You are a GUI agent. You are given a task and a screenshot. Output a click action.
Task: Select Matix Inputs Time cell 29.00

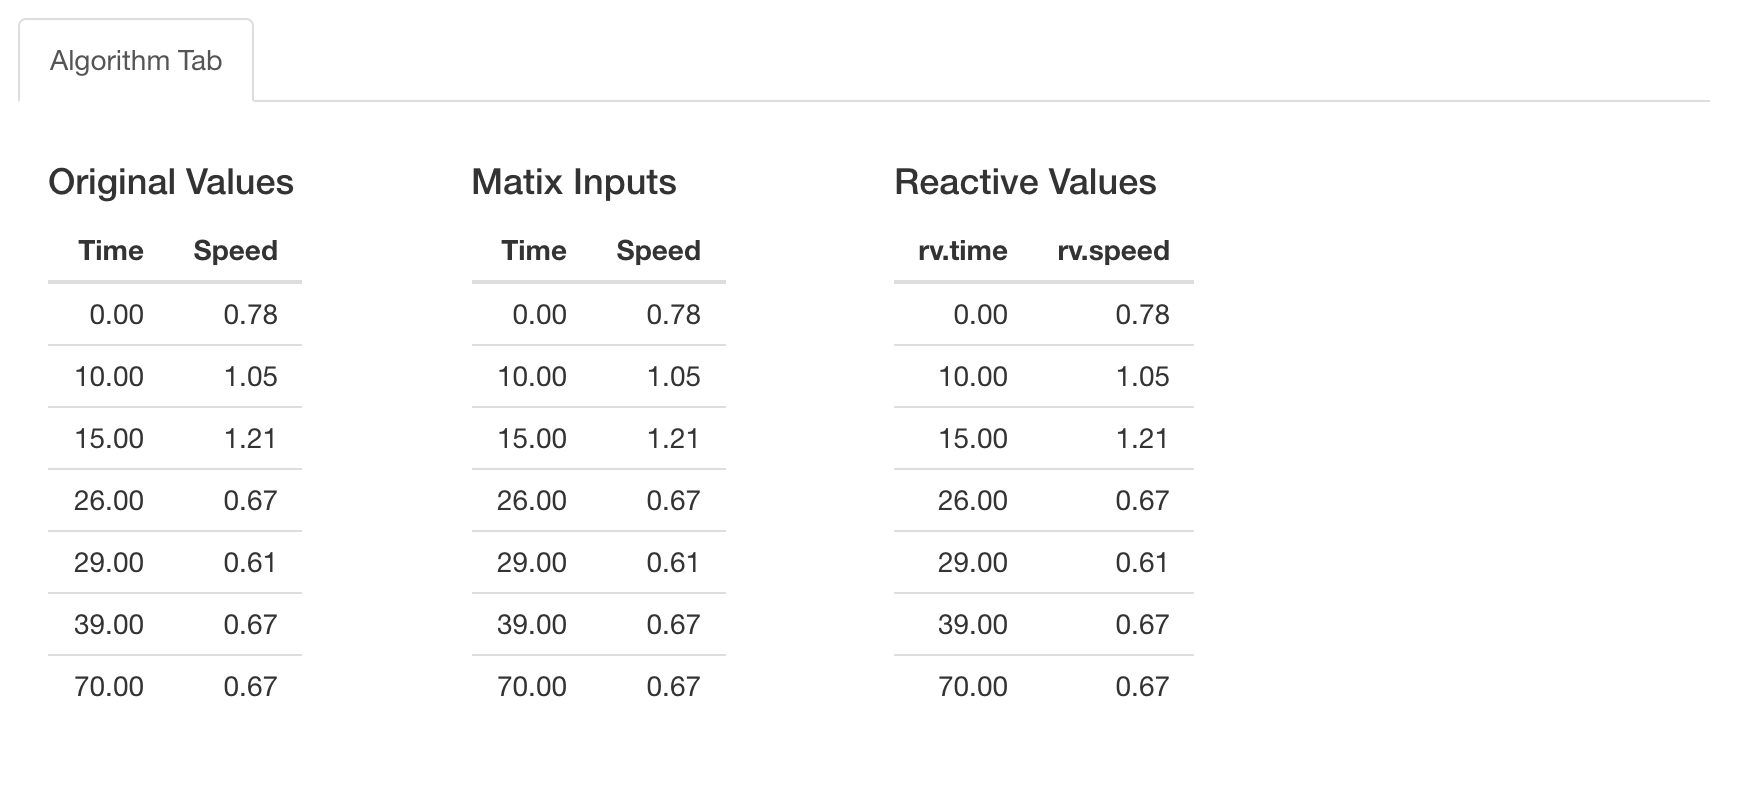click(532, 563)
